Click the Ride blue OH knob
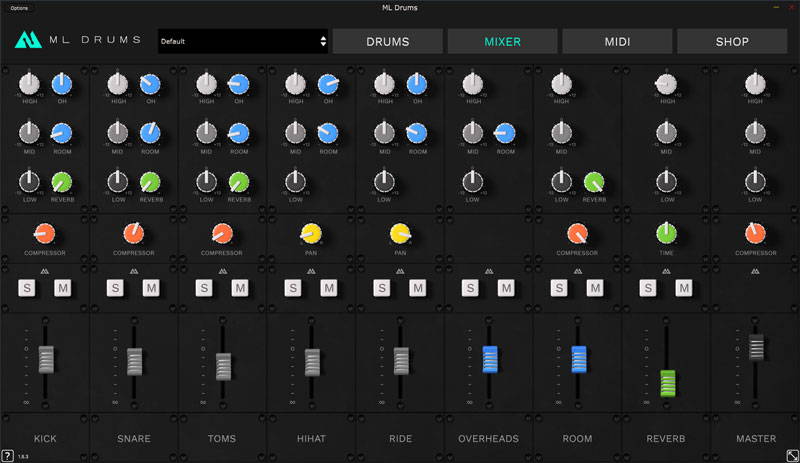Screen dimensions: 800x463 [x=417, y=84]
